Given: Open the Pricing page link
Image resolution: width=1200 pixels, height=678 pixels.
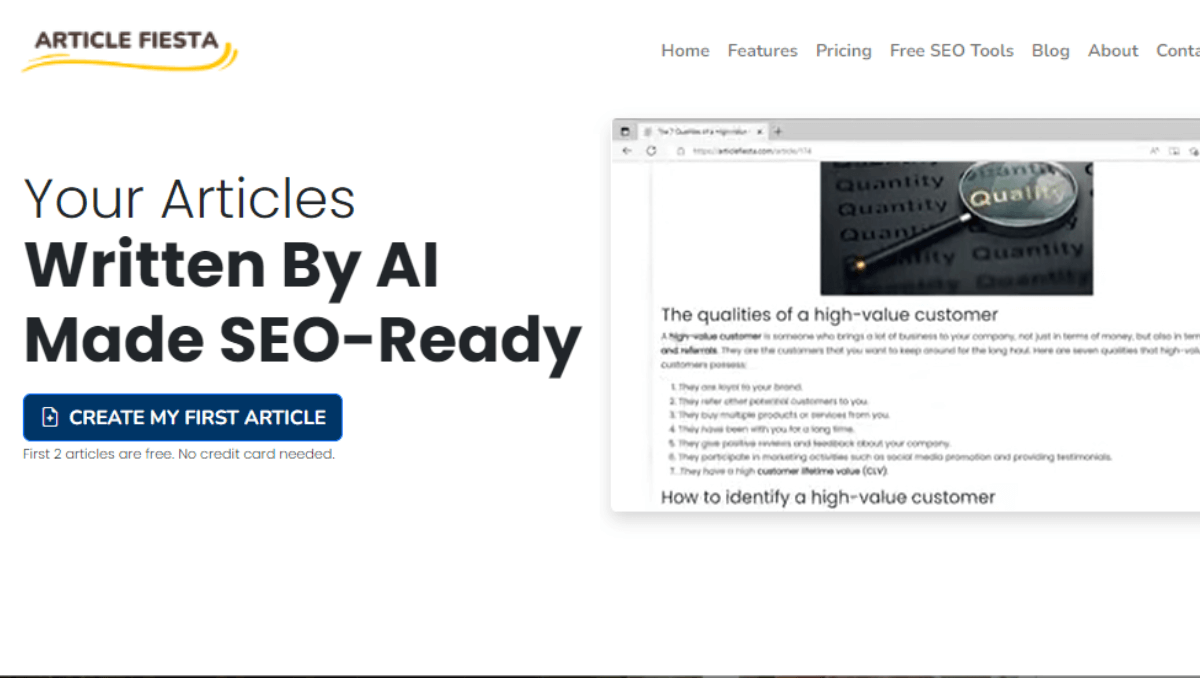Looking at the screenshot, I should [843, 50].
